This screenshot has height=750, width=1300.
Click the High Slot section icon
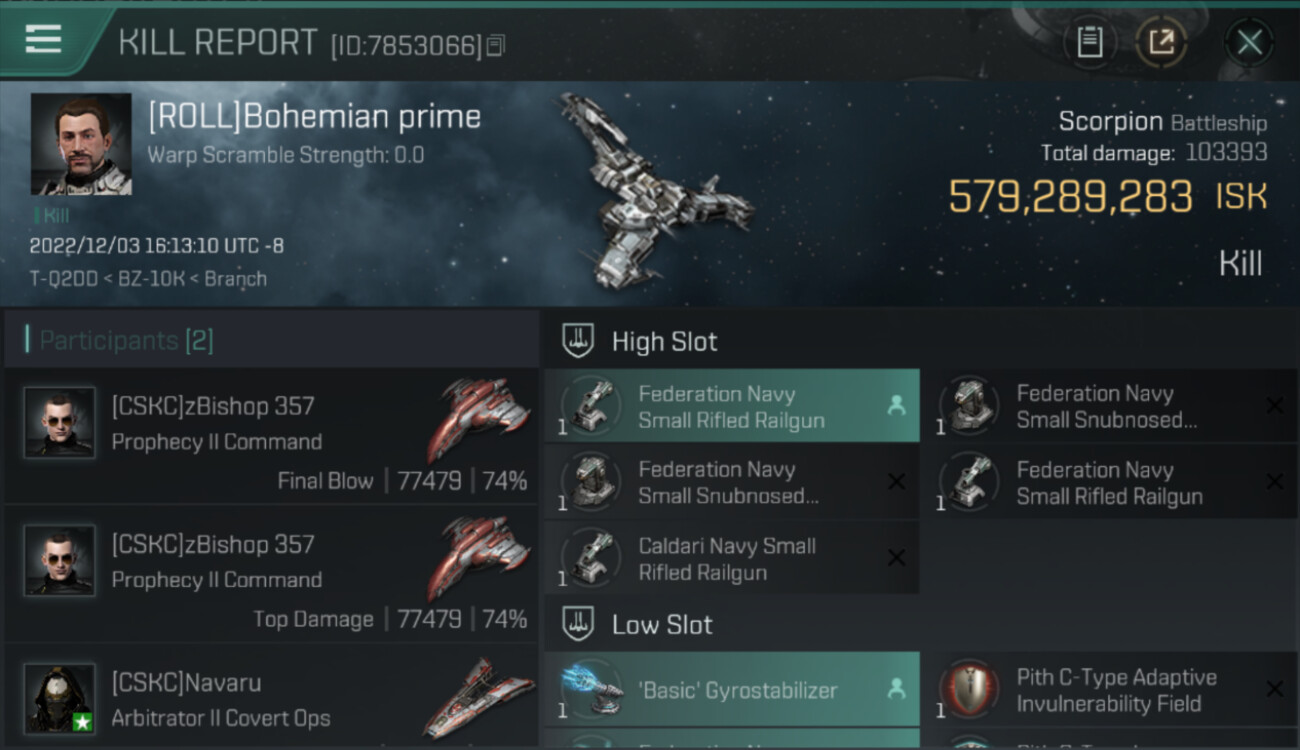click(x=578, y=341)
